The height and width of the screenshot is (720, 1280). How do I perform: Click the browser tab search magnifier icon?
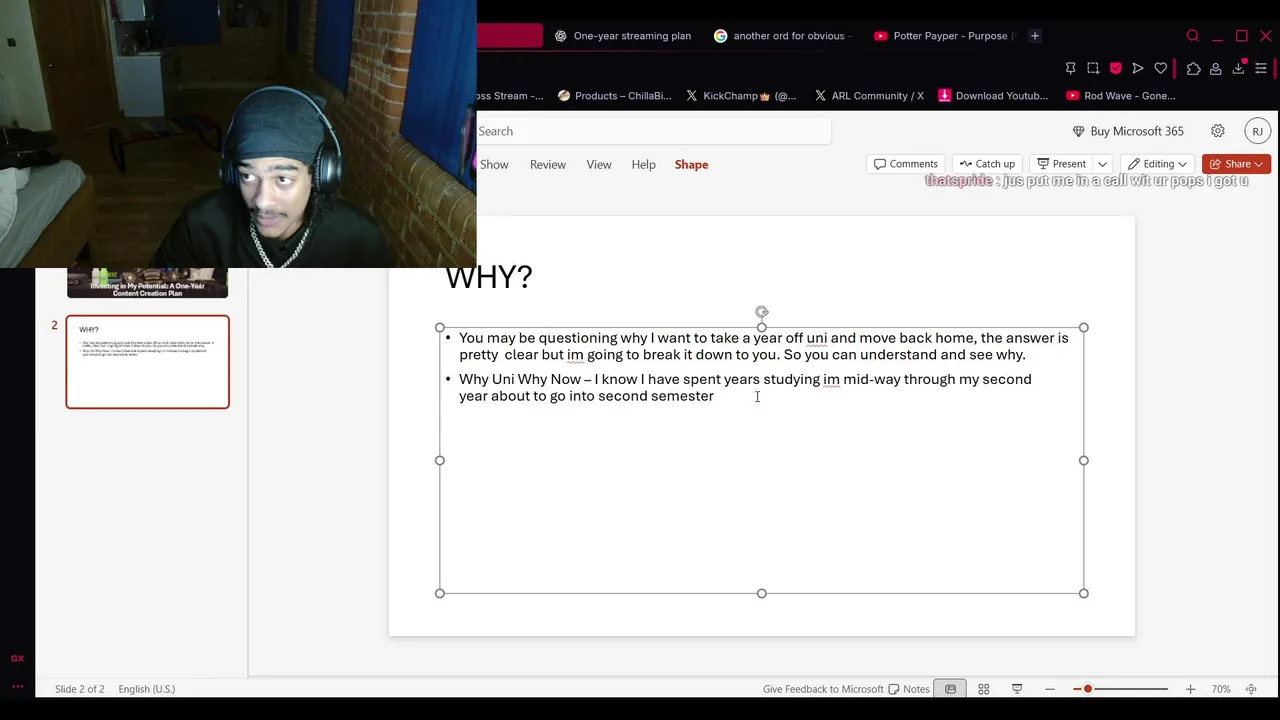(x=1193, y=36)
